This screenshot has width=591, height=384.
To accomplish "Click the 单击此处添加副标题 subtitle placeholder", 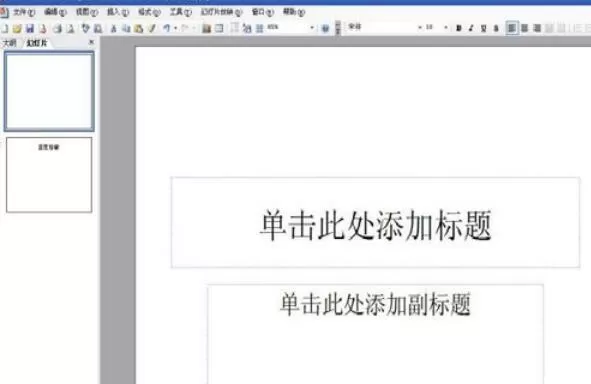I will (375, 334).
